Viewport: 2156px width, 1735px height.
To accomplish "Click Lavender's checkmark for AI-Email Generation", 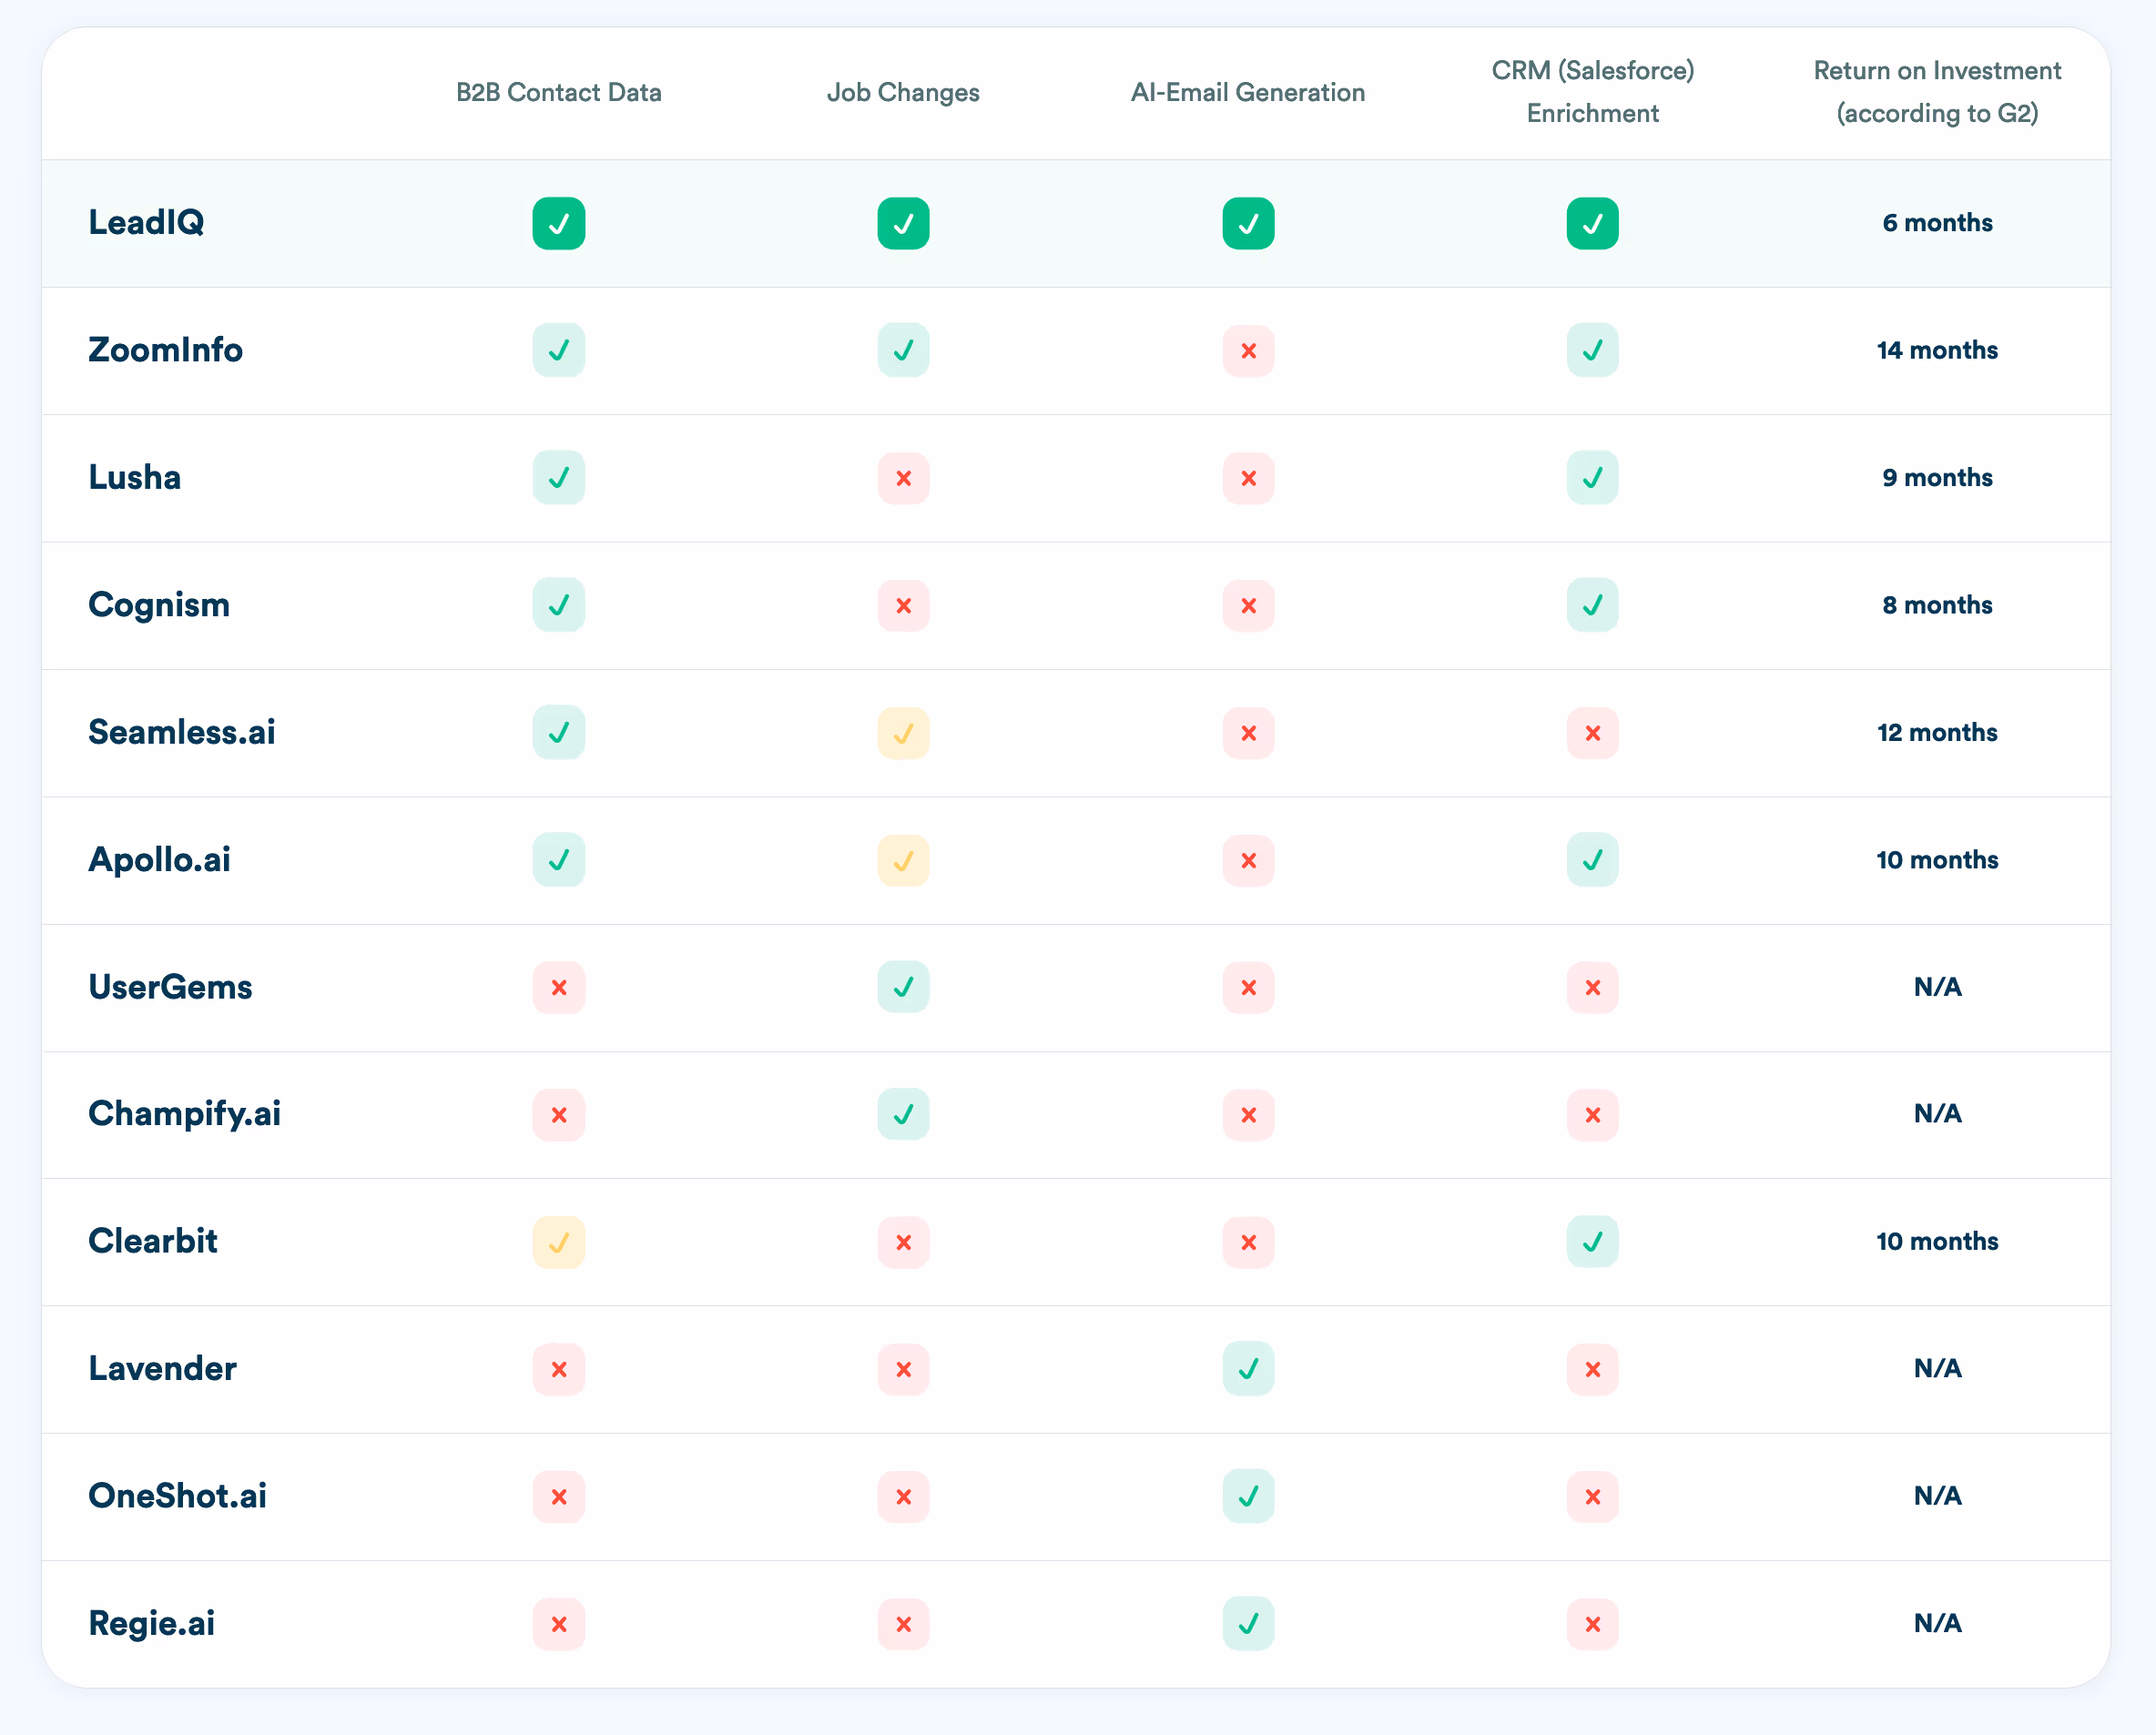I will coord(1248,1369).
